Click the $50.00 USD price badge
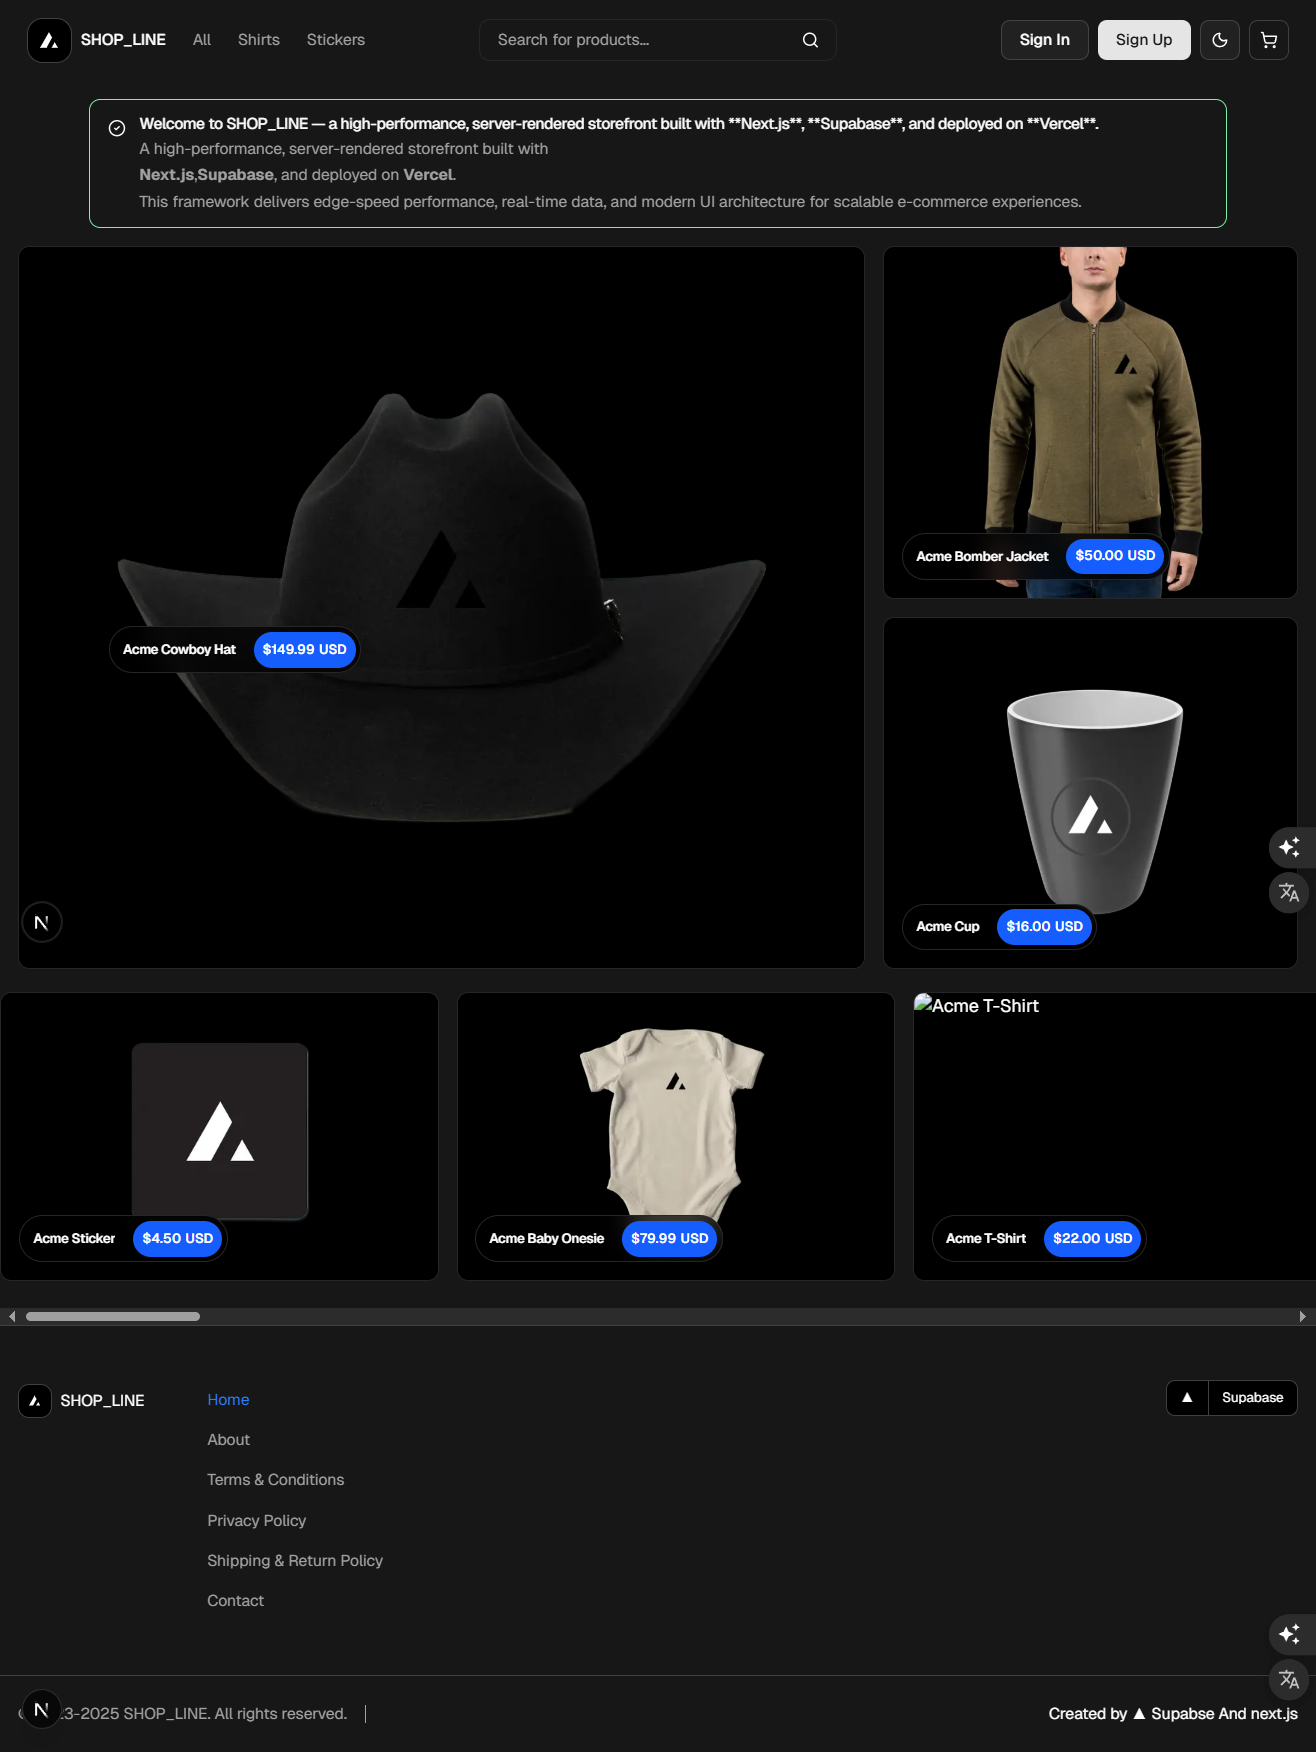 pos(1115,556)
